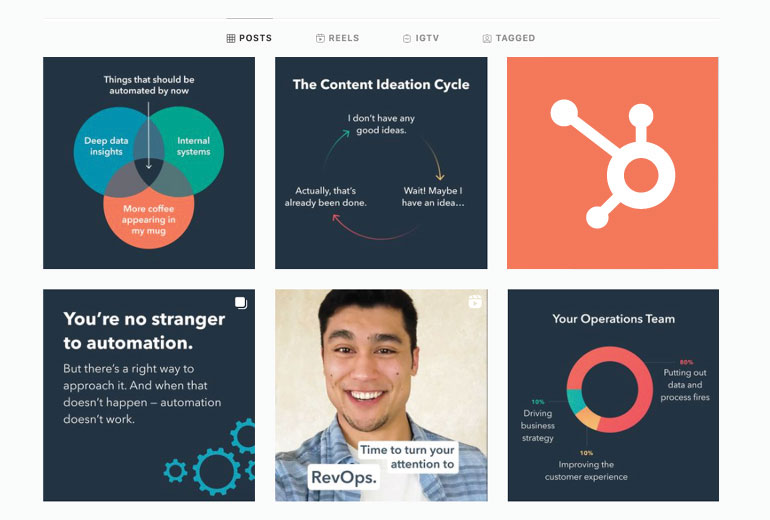Open the Venn diagram automation post
This screenshot has width=770, height=520.
pos(149,163)
